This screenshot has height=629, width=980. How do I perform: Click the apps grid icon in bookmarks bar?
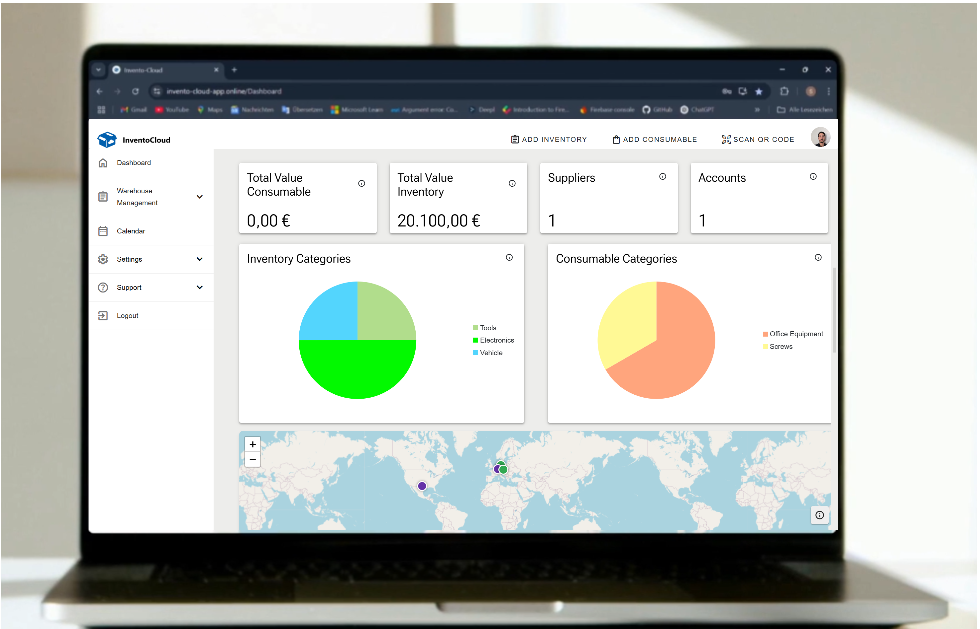click(x=101, y=109)
